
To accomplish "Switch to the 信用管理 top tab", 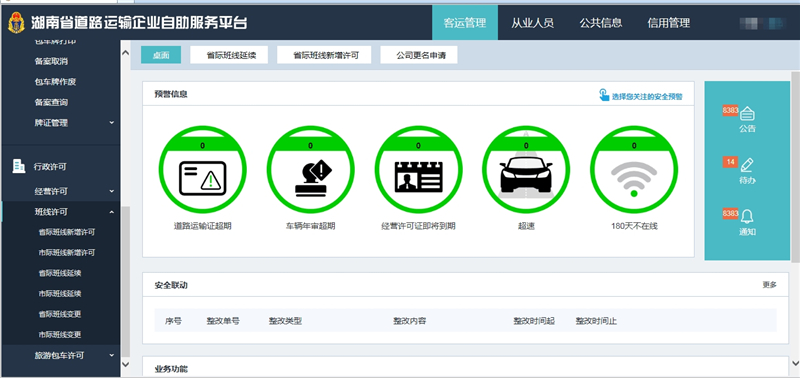I will coord(668,22).
